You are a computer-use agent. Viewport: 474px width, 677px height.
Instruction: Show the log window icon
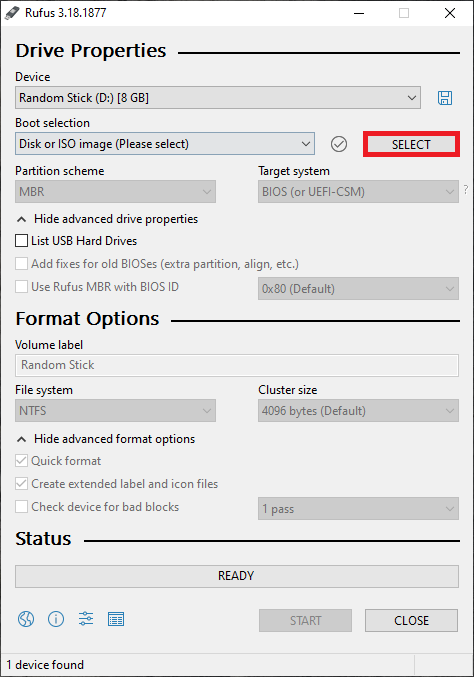[x=116, y=619]
